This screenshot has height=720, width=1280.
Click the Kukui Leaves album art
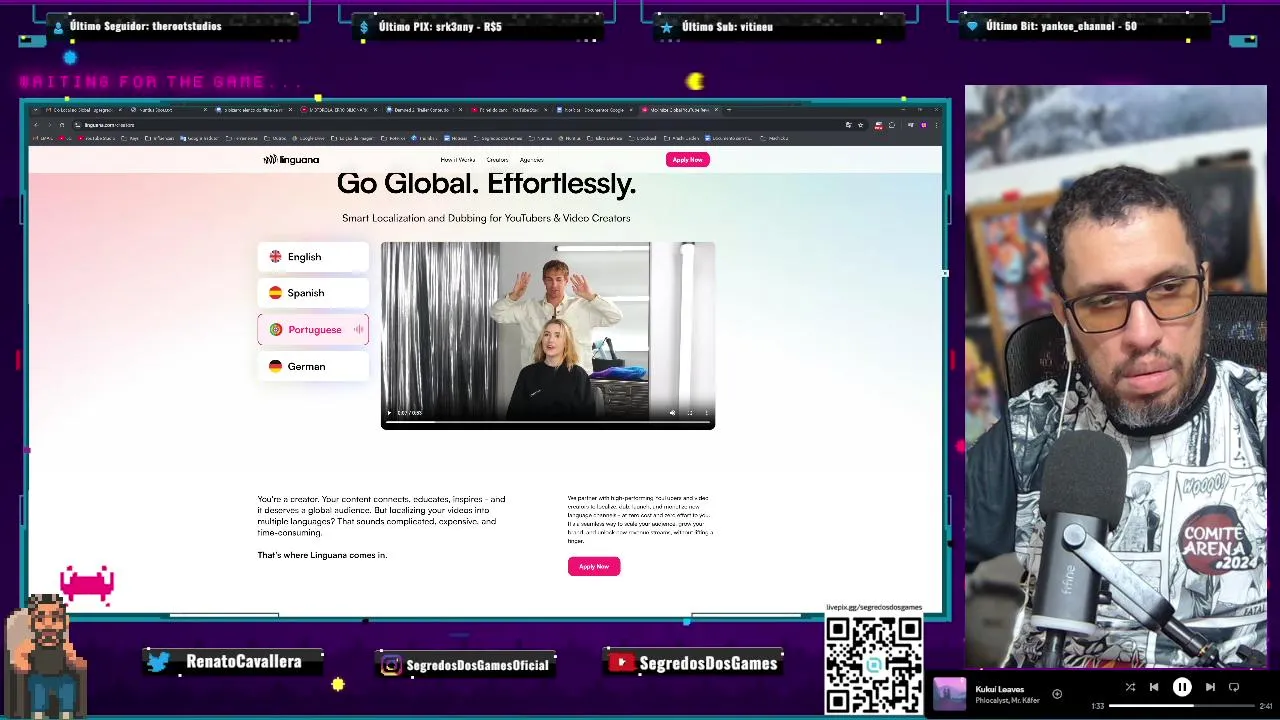[949, 694]
